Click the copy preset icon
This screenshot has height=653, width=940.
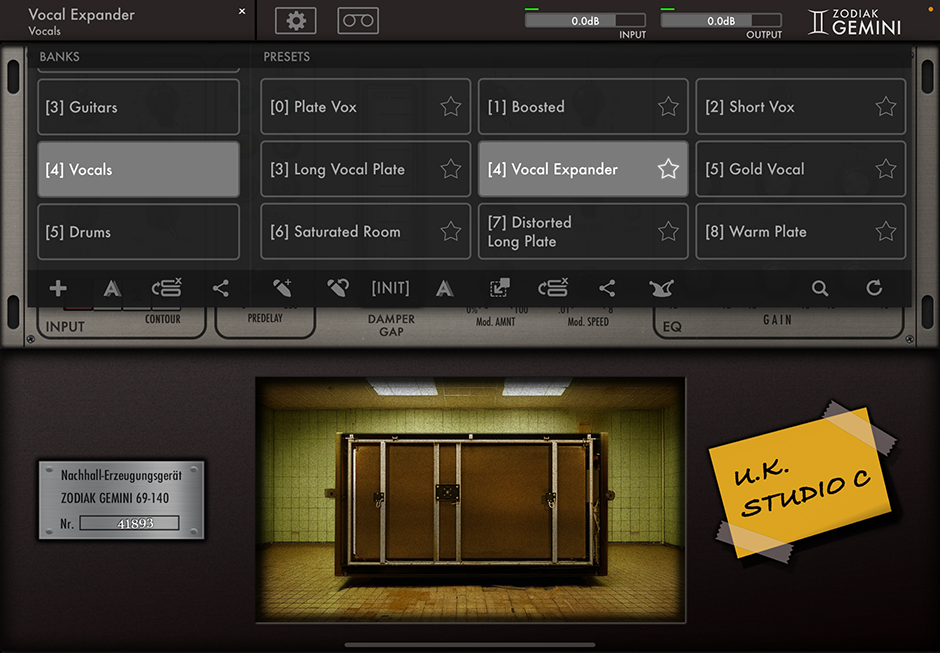499,289
